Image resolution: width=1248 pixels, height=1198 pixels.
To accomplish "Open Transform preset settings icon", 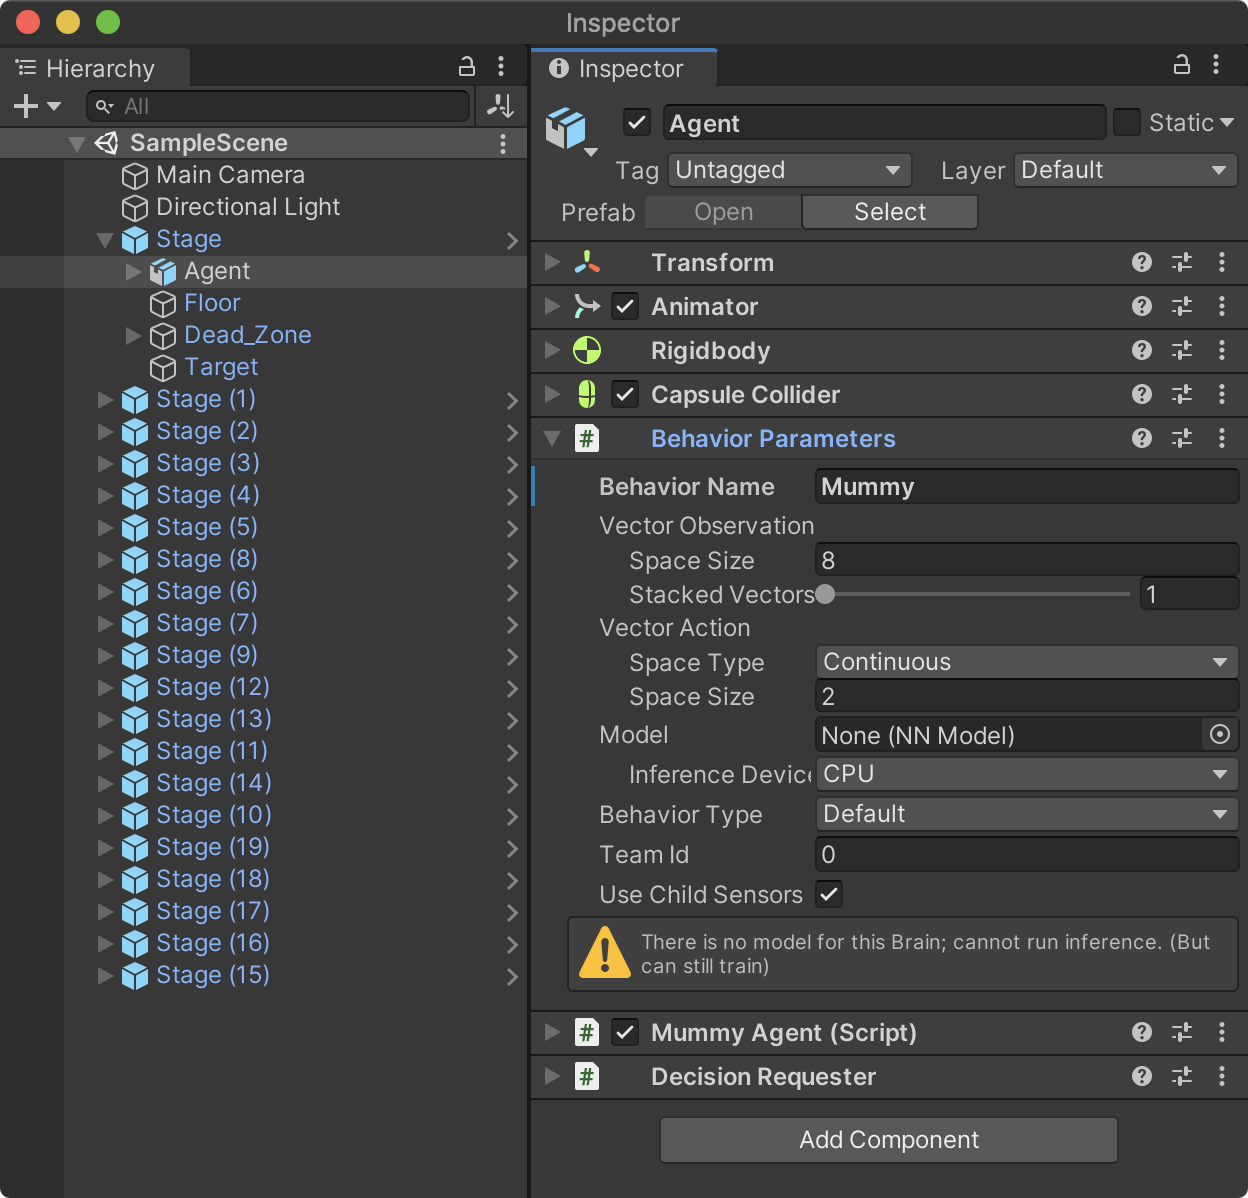I will point(1182,262).
